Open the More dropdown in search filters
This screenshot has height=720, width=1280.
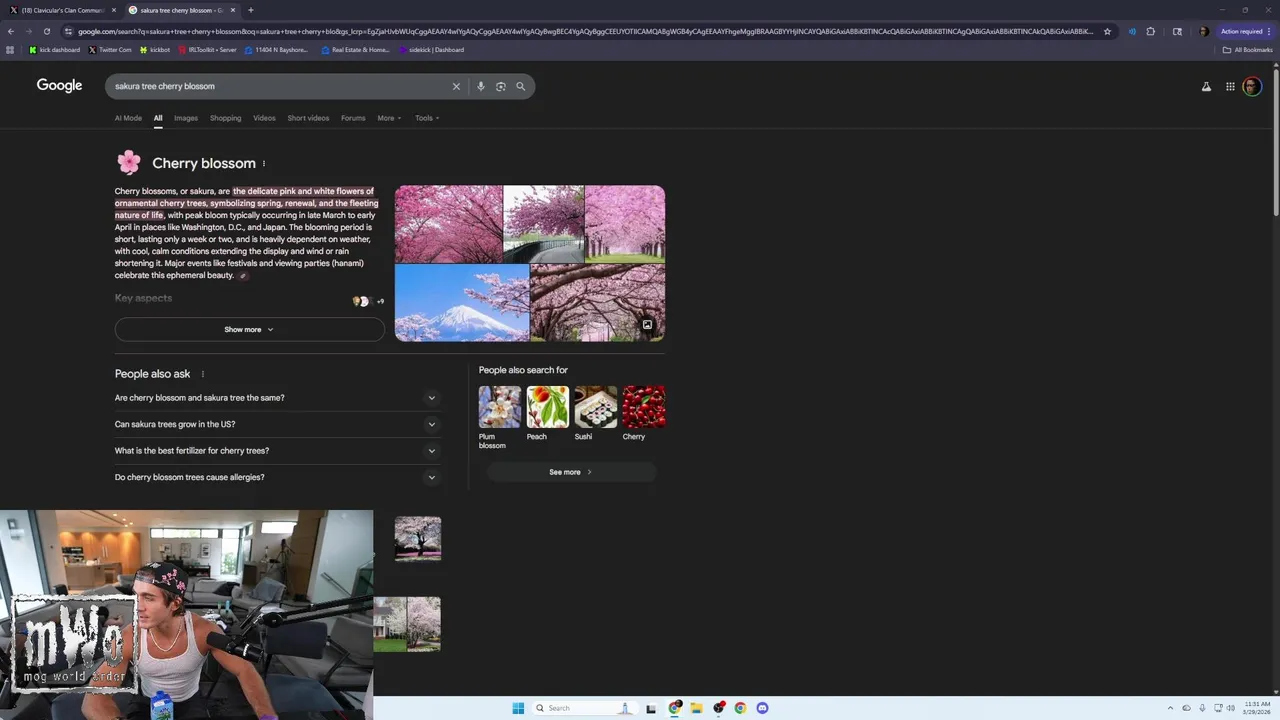(389, 118)
